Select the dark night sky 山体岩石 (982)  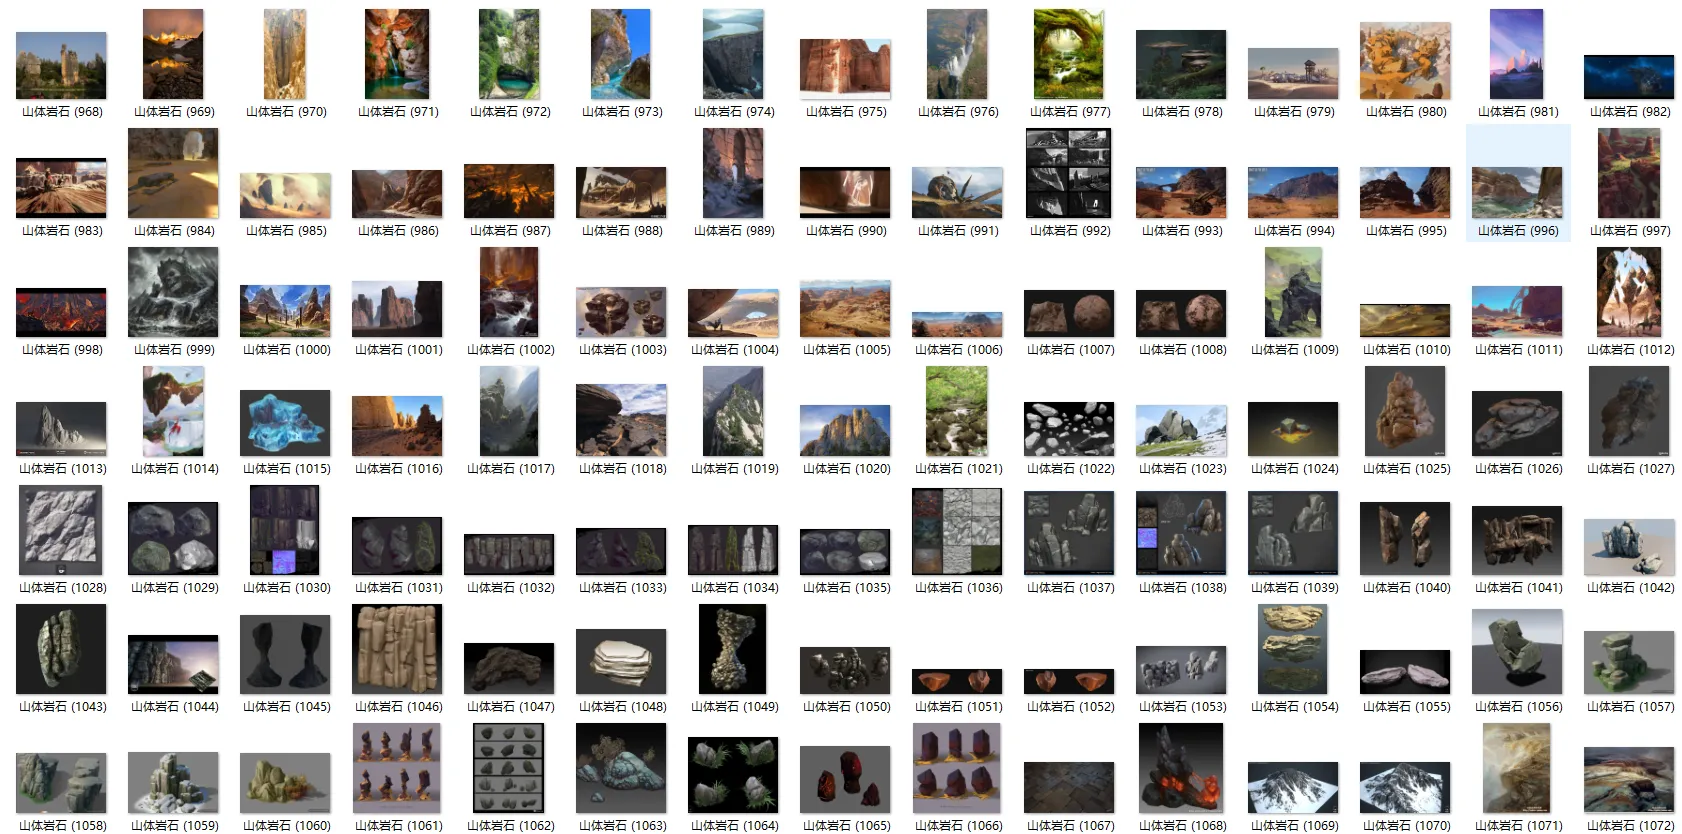1629,77
